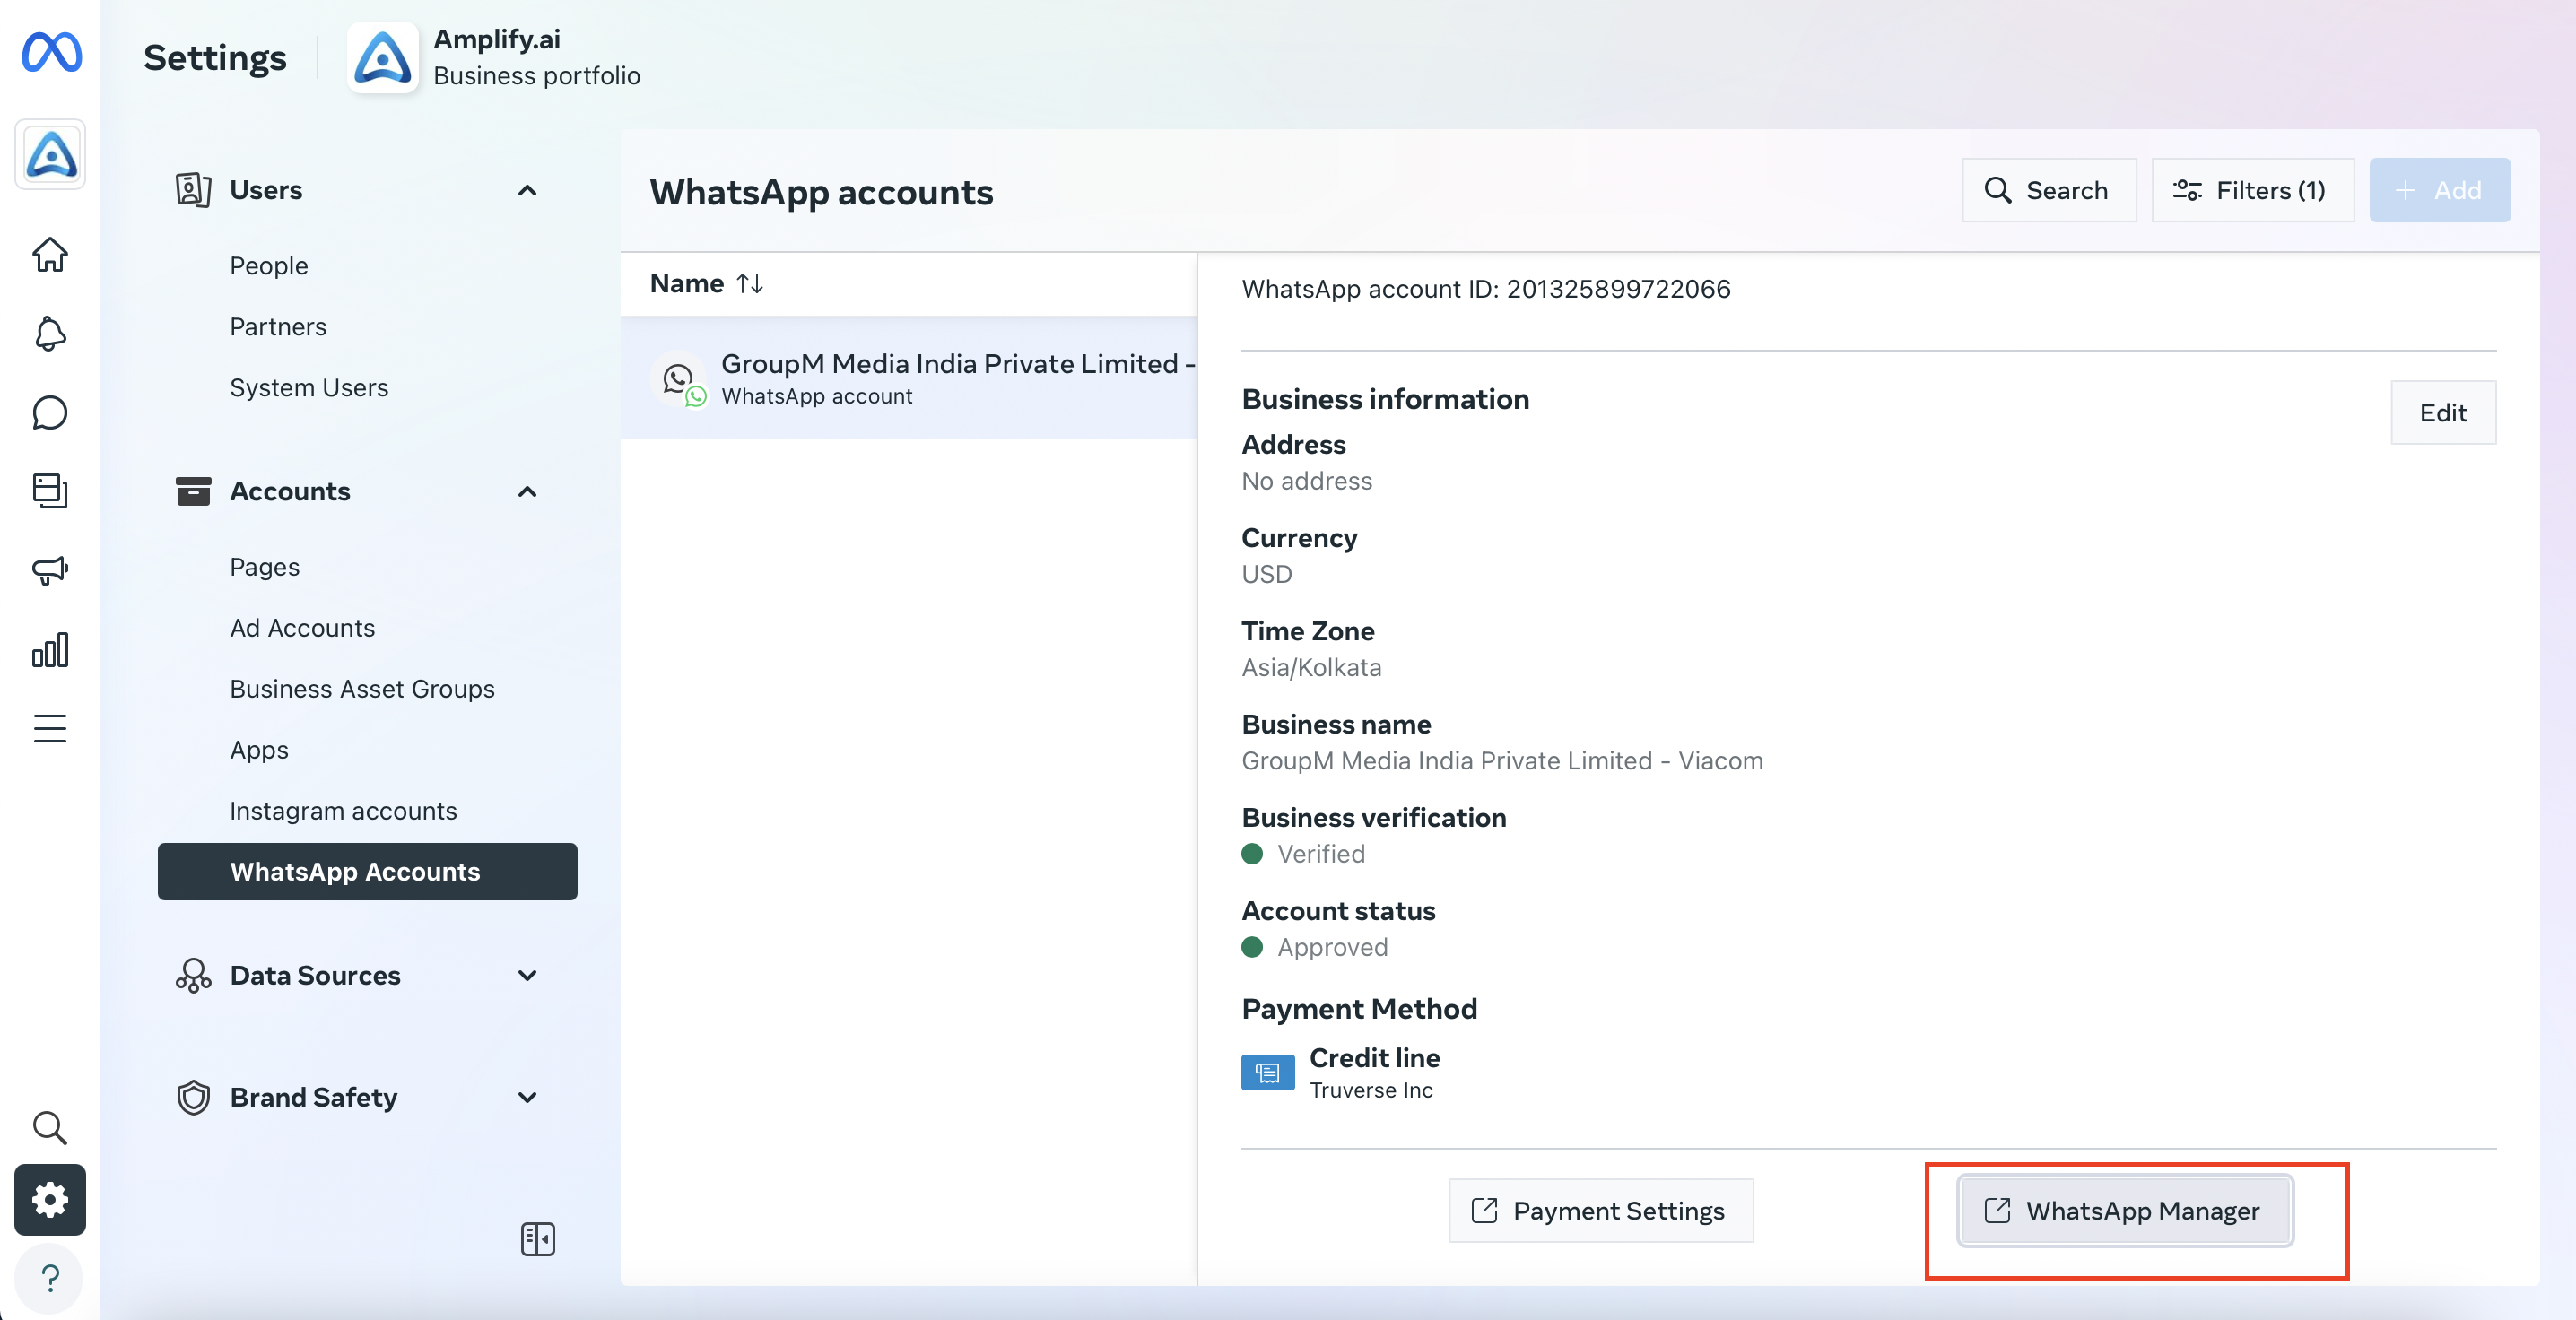Open Ad Accounts menu item

pyautogui.click(x=302, y=628)
